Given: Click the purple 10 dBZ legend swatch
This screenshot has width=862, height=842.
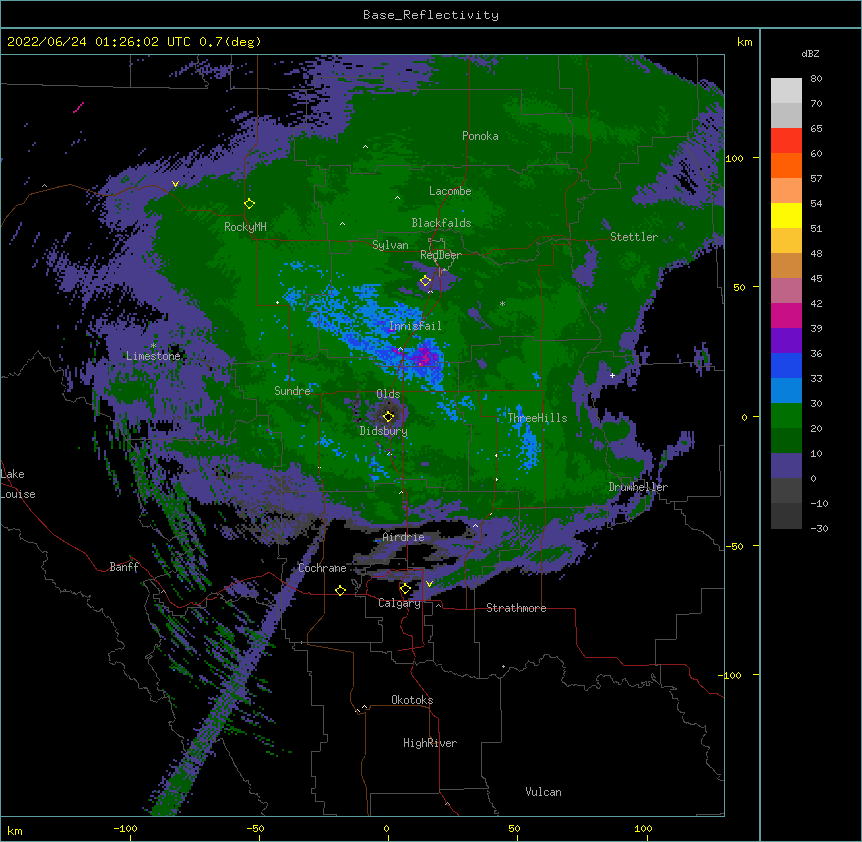Looking at the screenshot, I should 786,466.
